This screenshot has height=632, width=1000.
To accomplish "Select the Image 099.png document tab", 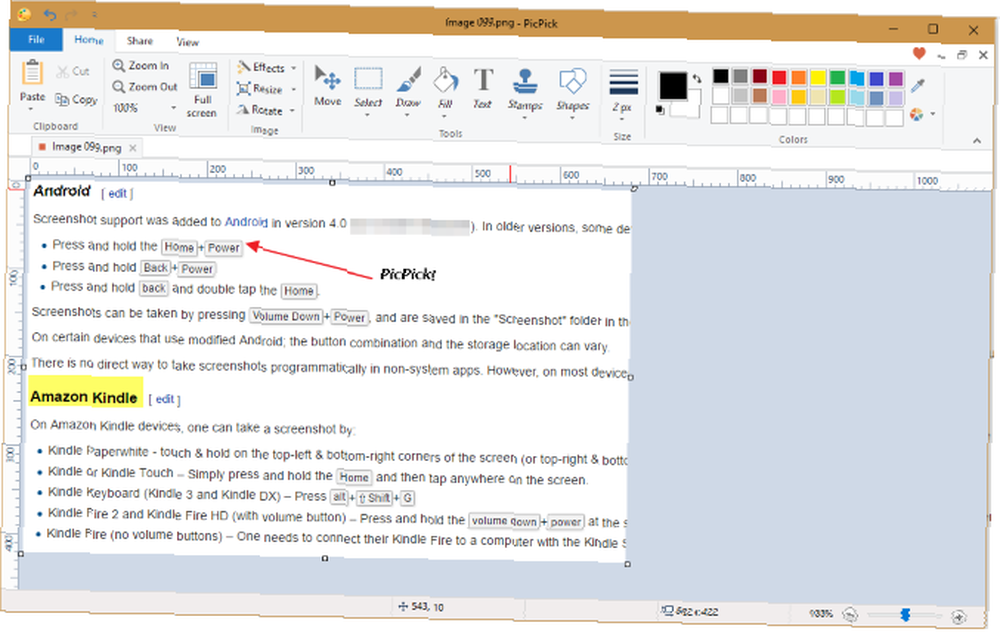I will pyautogui.click(x=86, y=147).
